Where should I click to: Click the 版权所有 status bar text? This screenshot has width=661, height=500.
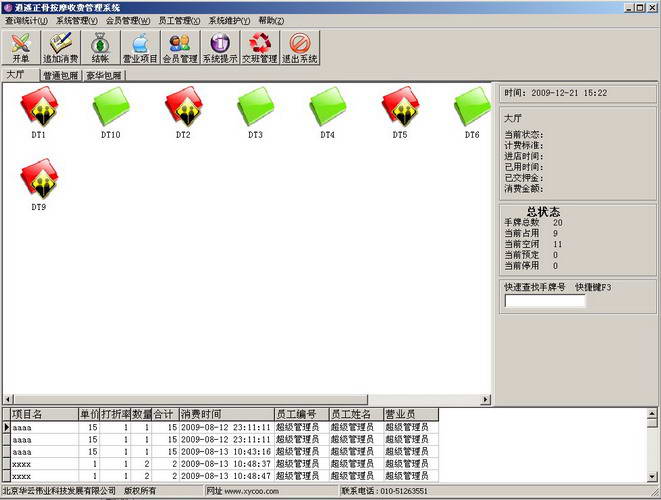140,491
